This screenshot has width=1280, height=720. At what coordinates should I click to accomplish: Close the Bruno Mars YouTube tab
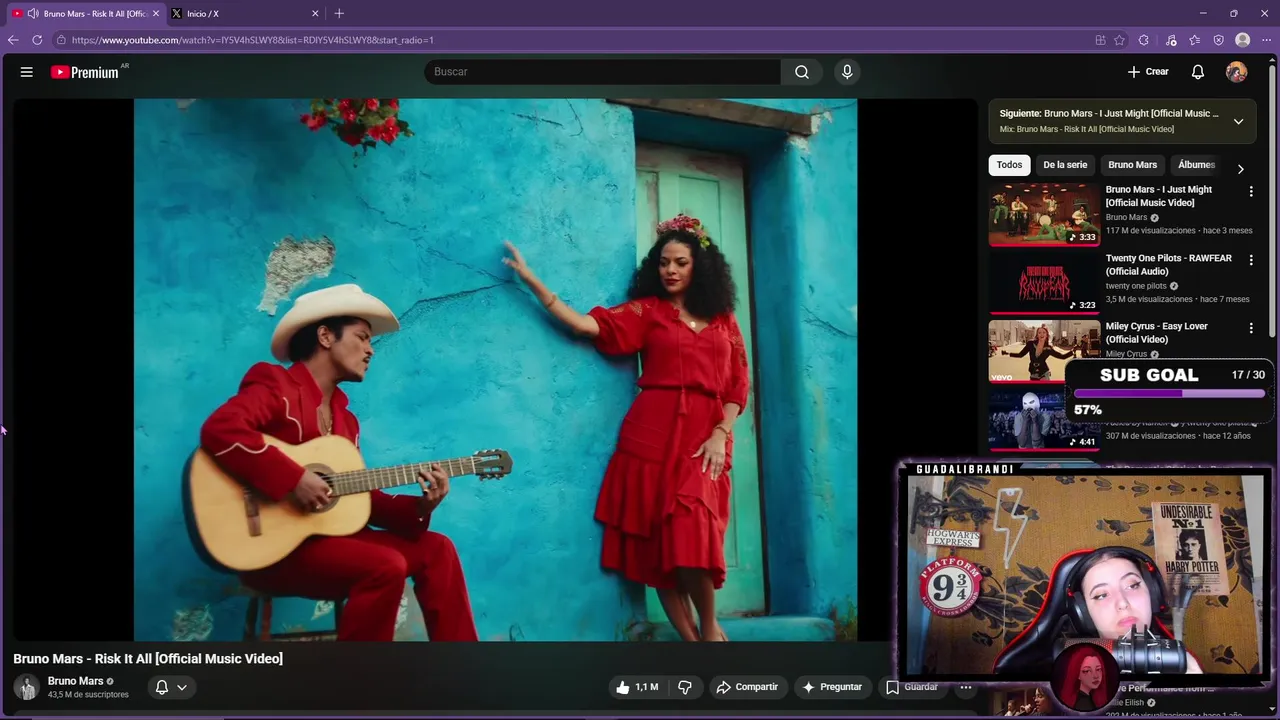(x=156, y=14)
